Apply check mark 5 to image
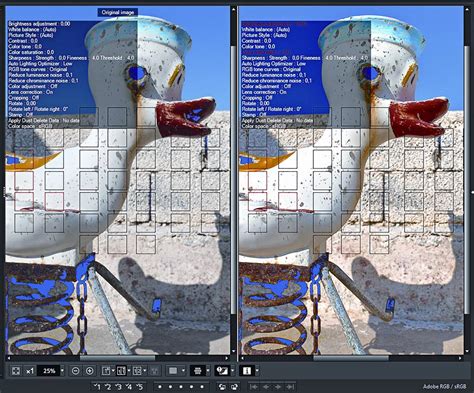Image resolution: width=474 pixels, height=393 pixels. 139,387
